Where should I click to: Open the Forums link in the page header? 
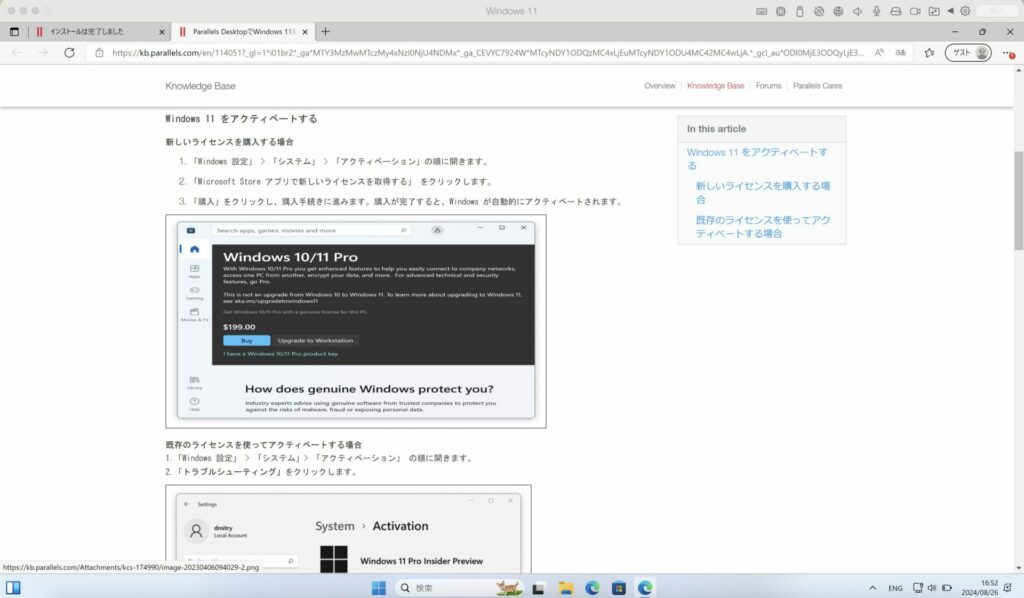click(768, 86)
